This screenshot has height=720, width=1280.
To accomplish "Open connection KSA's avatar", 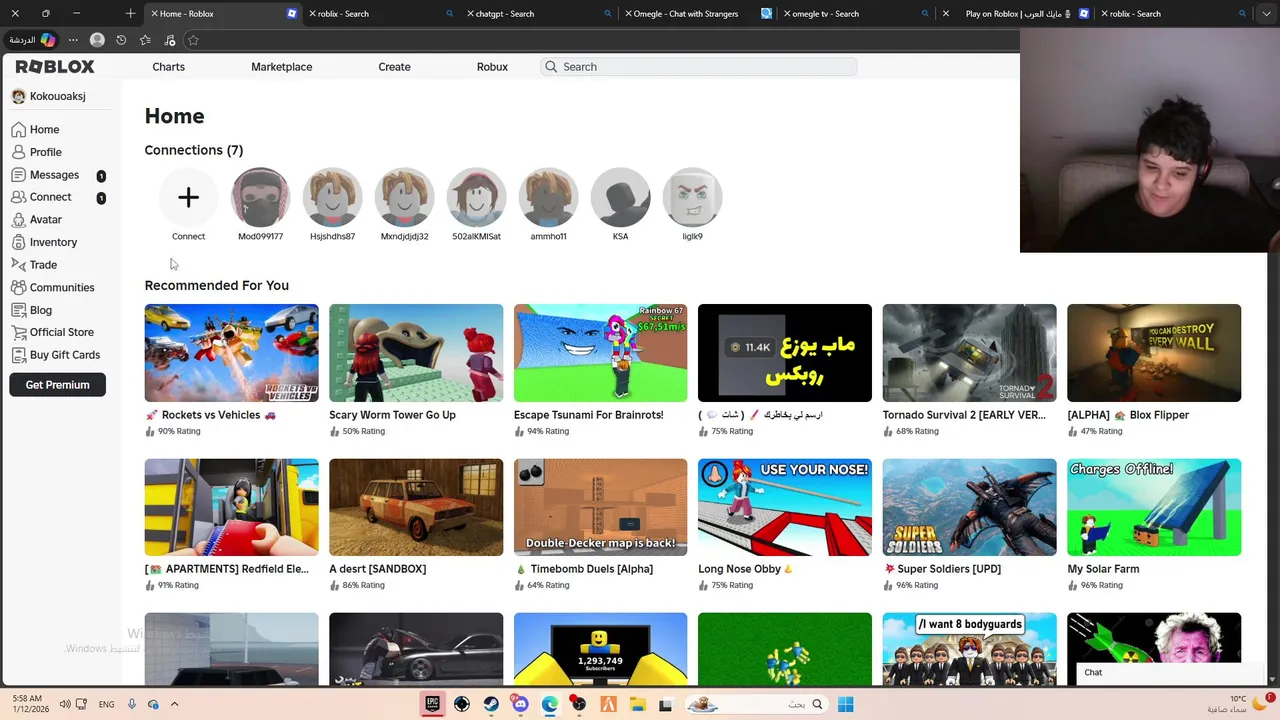I will (x=620, y=198).
